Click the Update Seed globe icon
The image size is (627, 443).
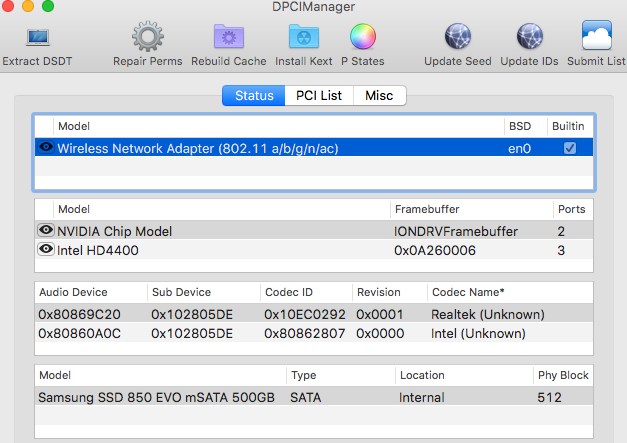457,37
